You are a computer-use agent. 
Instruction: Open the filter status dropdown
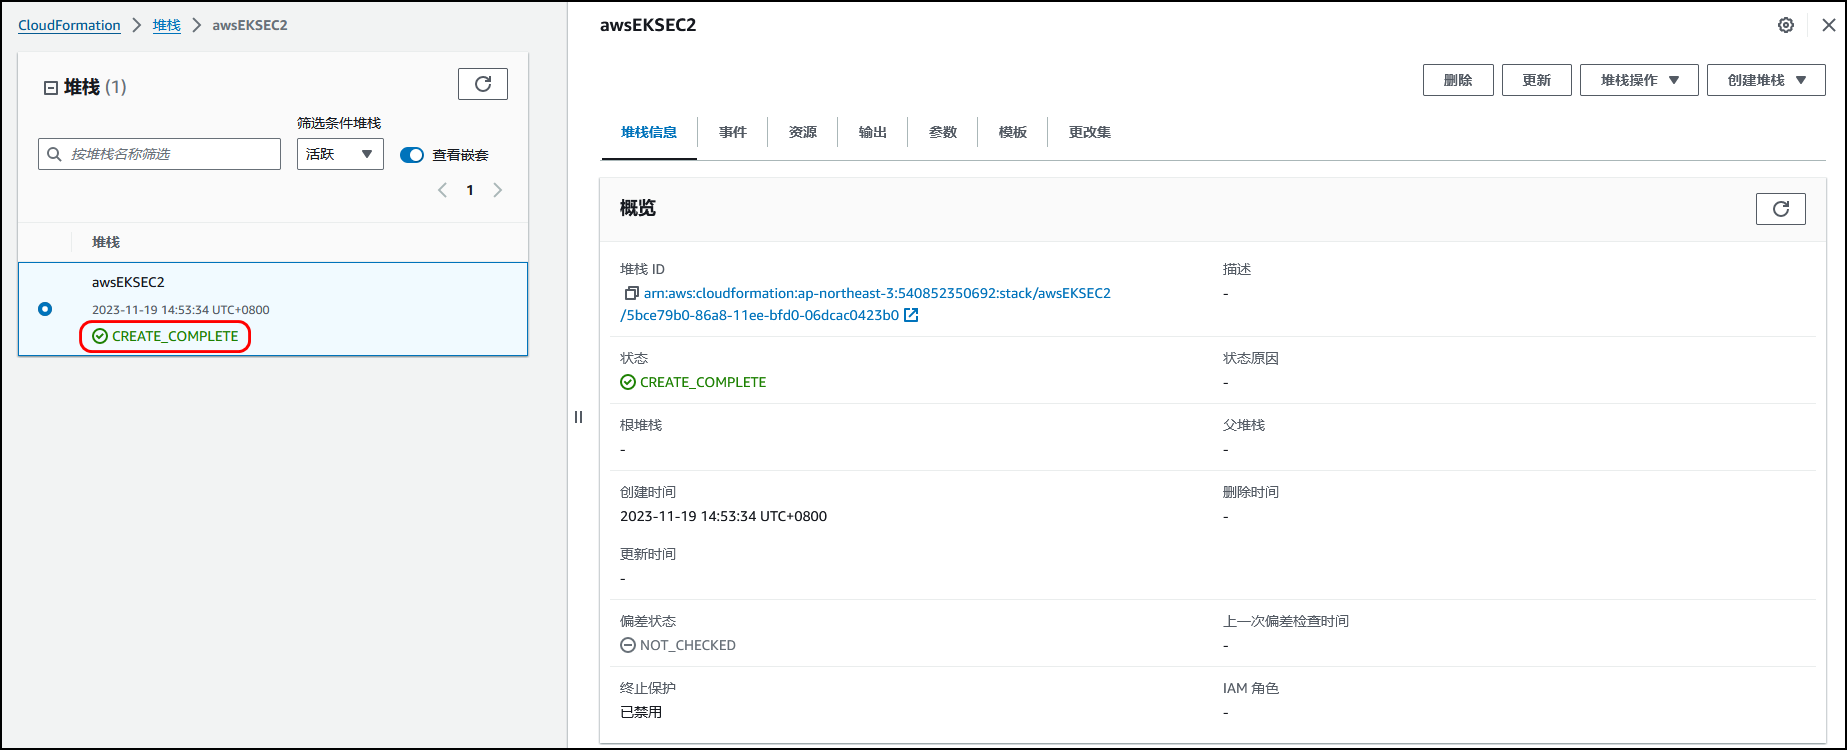340,154
